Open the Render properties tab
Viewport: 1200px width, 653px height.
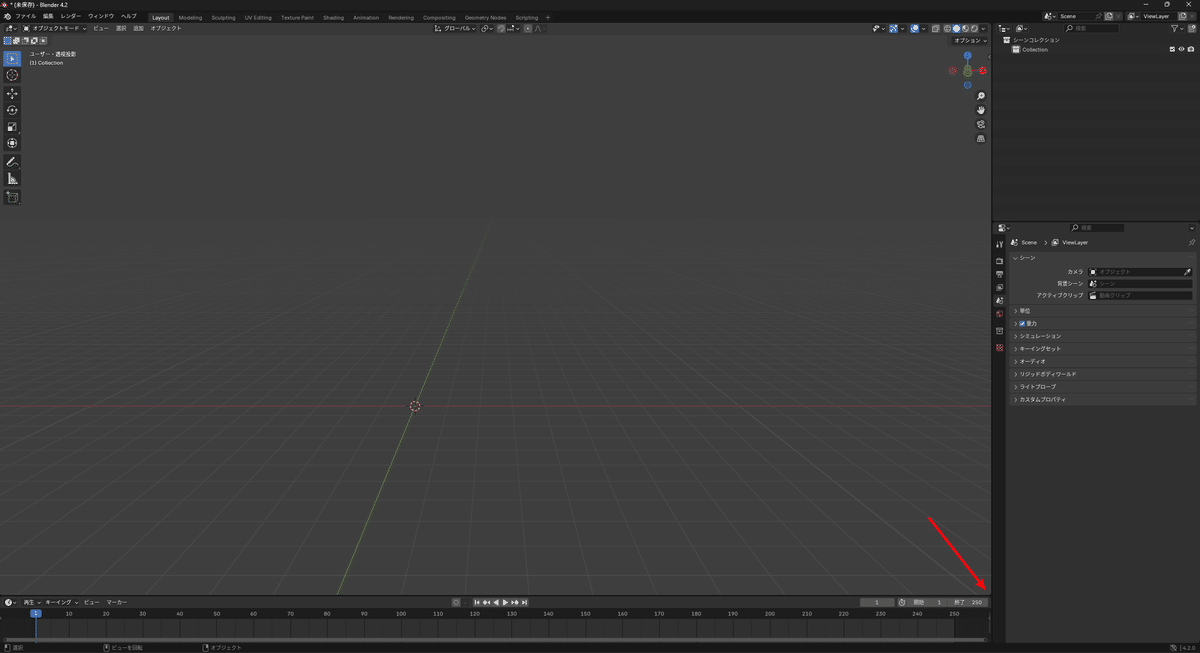pos(999,261)
